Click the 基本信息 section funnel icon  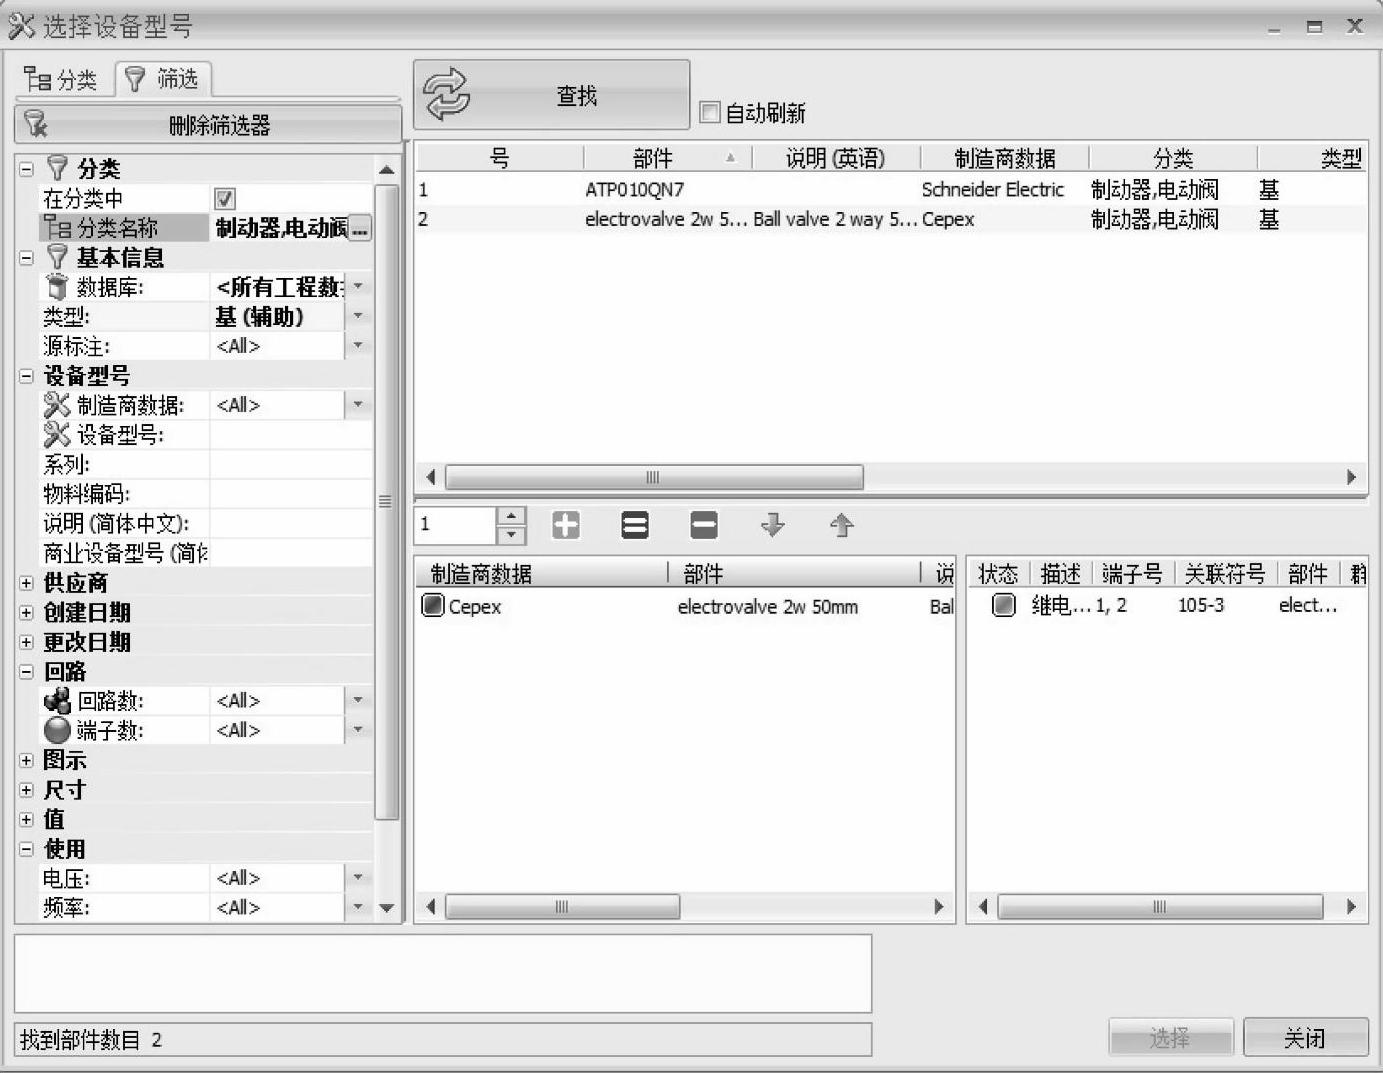(58, 257)
